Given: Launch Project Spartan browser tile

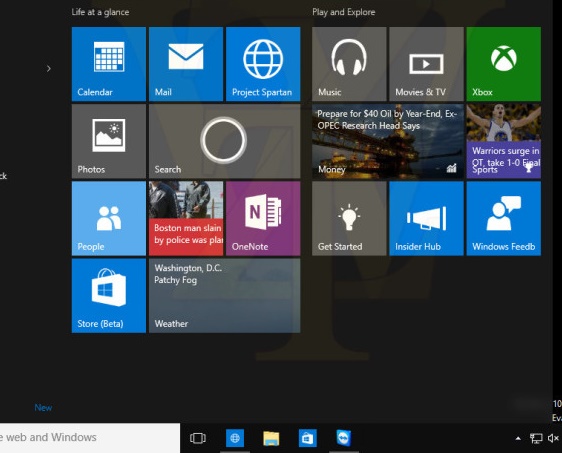Looking at the screenshot, I should click(263, 64).
